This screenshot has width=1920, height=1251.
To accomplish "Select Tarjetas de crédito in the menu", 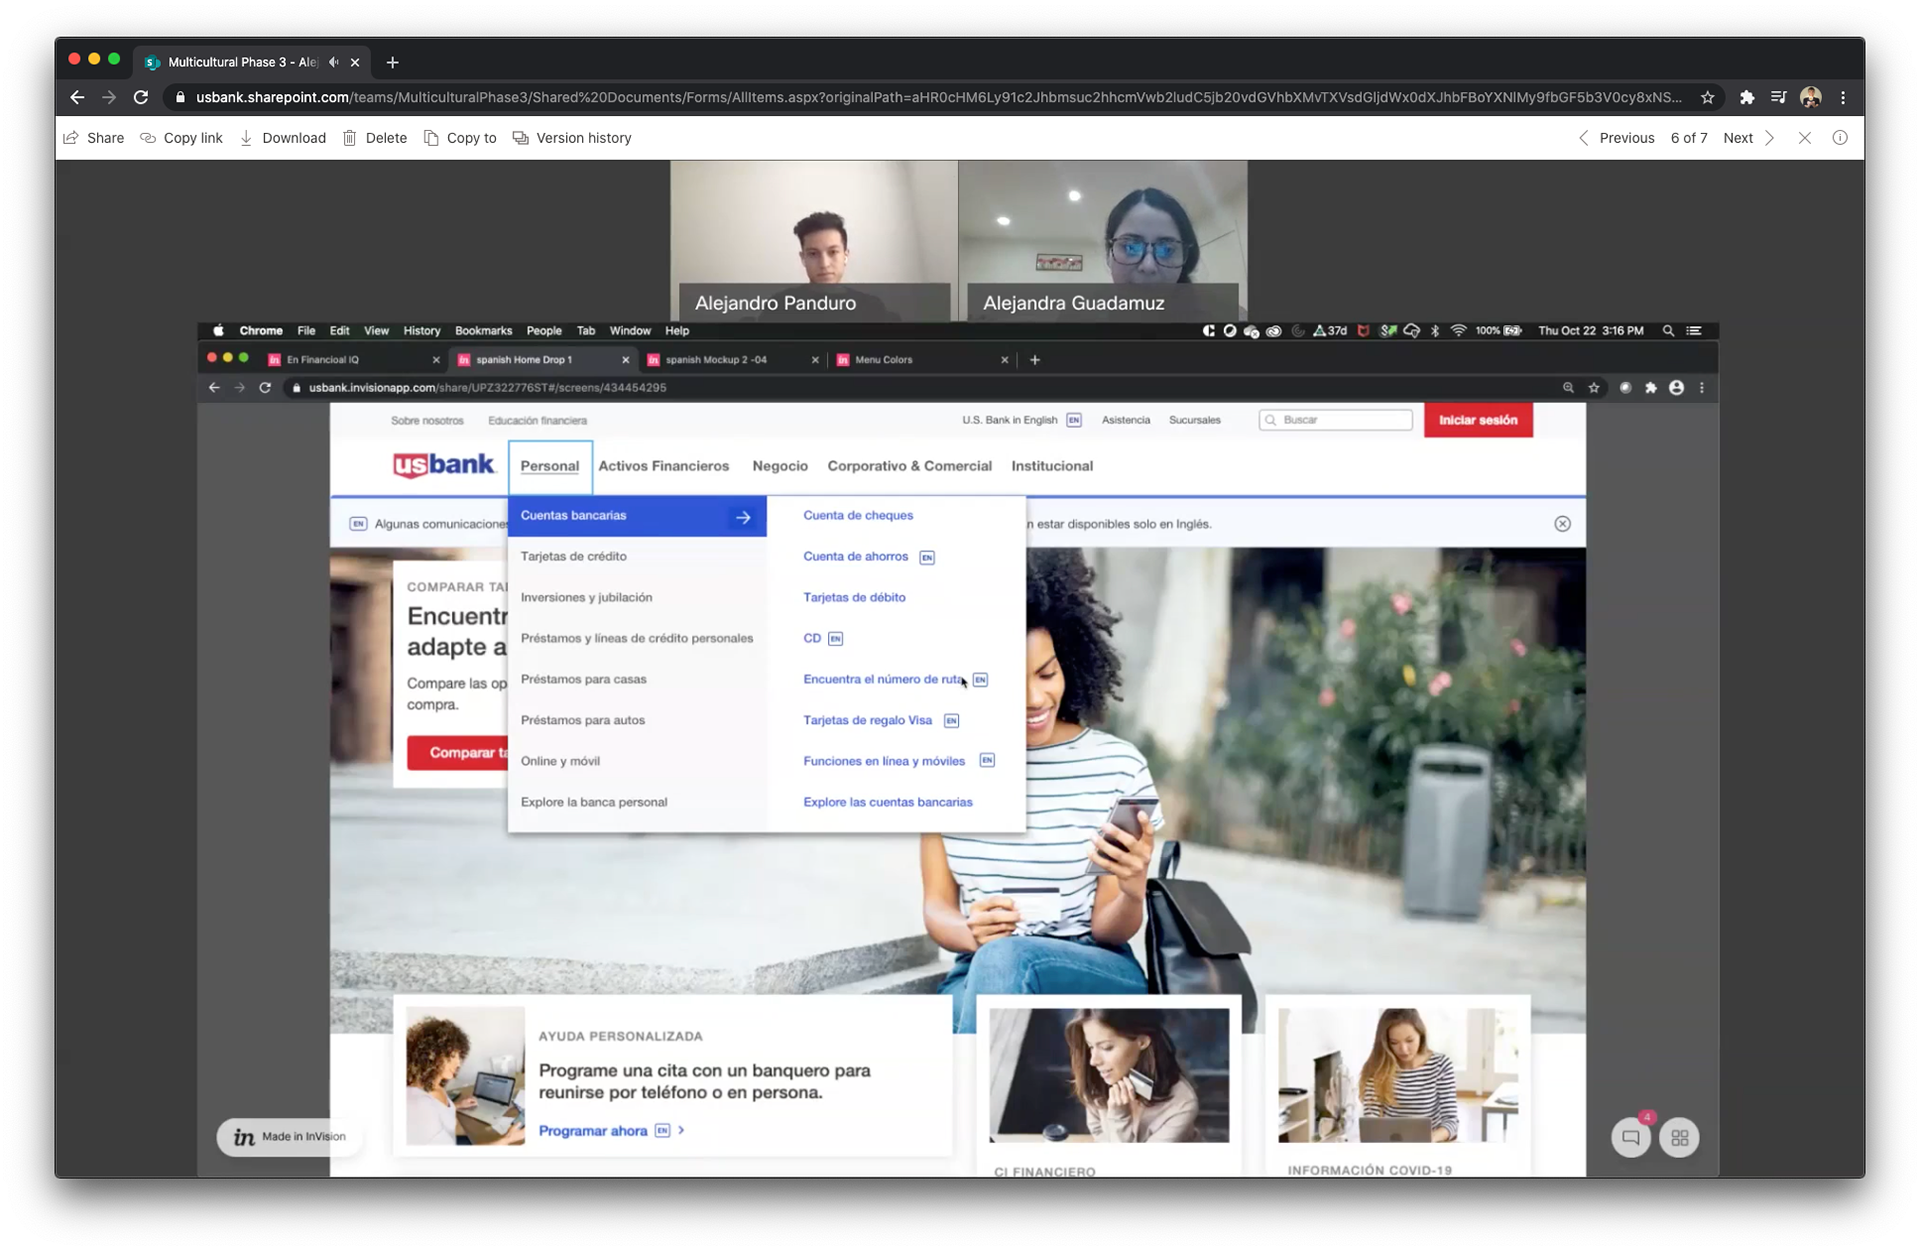I will pos(573,556).
